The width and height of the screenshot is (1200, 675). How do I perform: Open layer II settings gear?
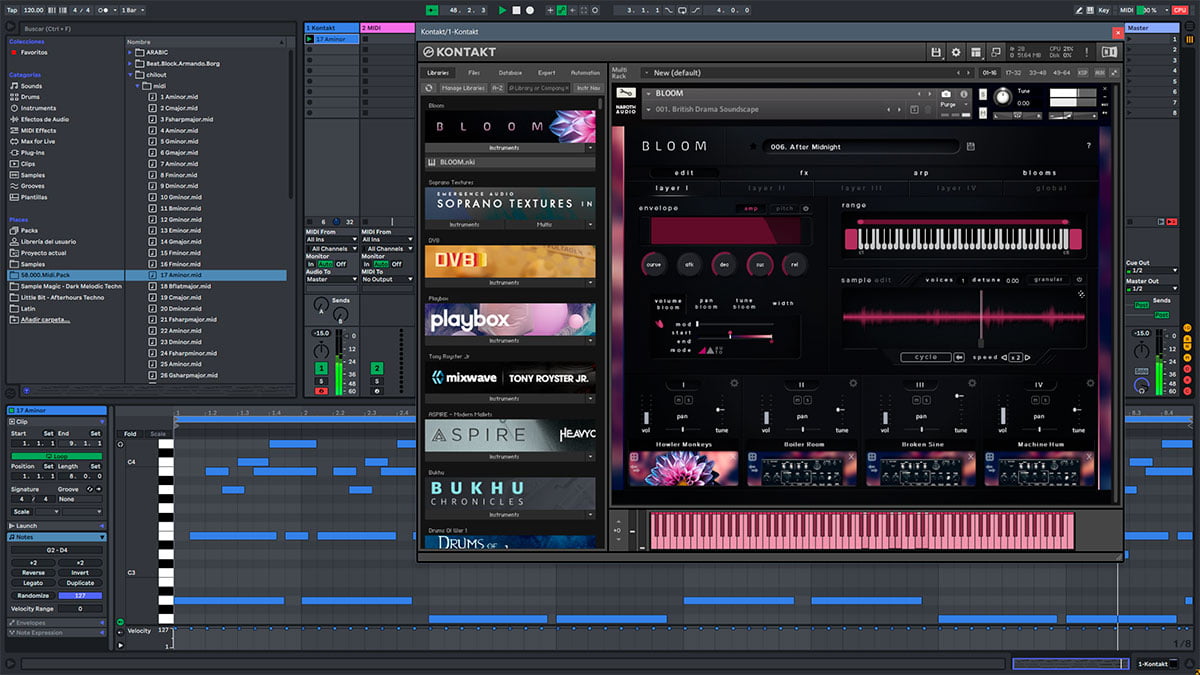[x=852, y=383]
